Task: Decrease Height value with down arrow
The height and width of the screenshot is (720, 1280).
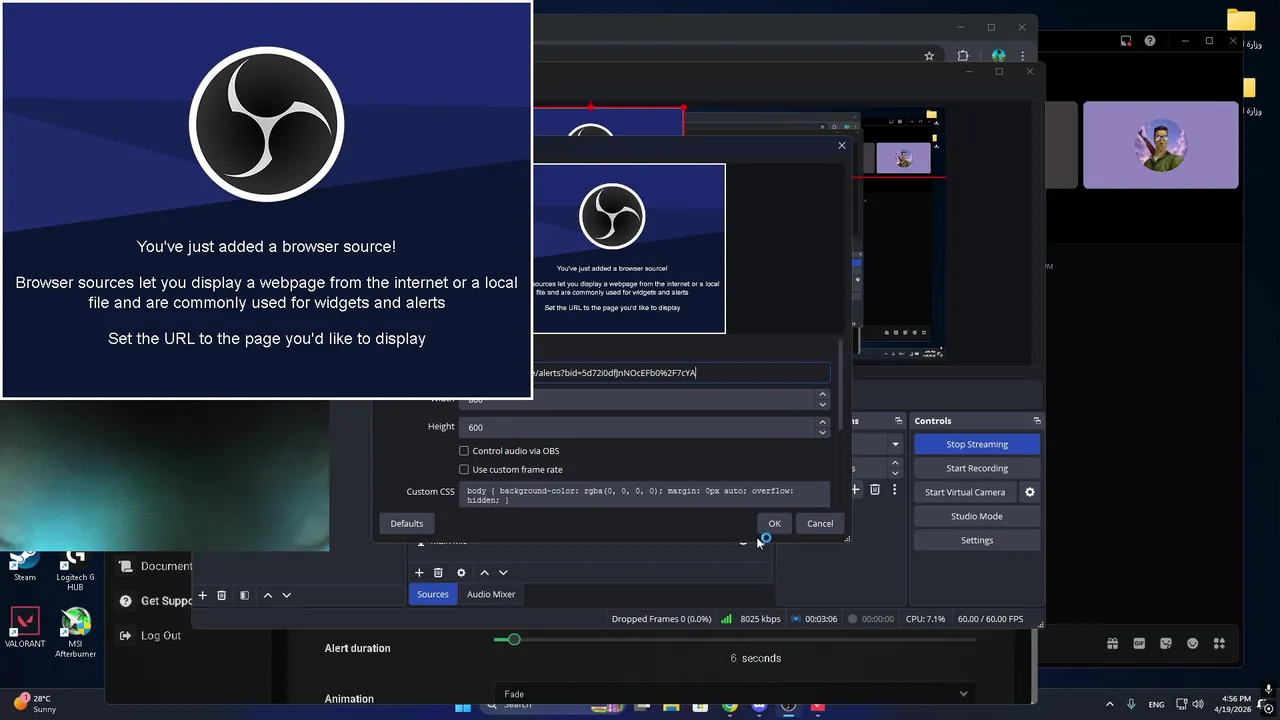Action: (x=822, y=432)
